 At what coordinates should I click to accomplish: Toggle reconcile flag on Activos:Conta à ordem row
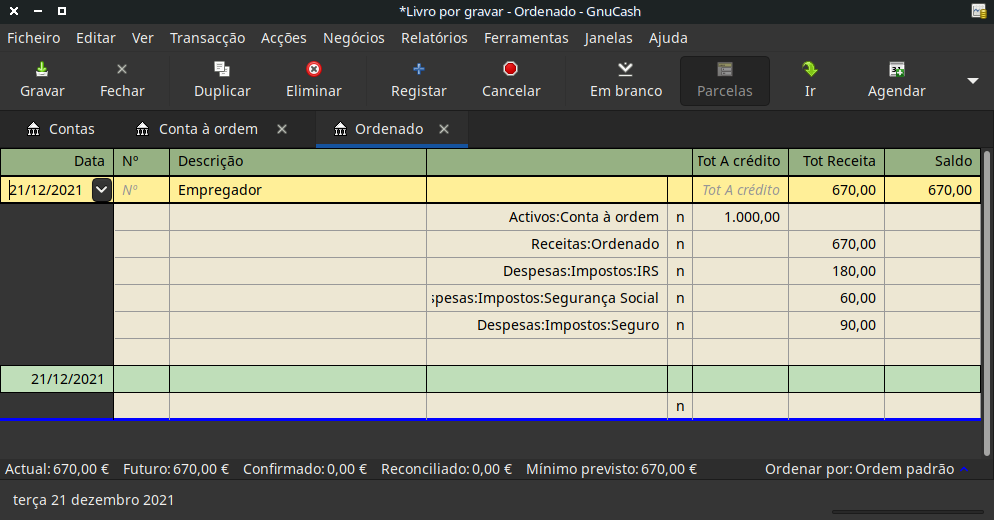(680, 217)
